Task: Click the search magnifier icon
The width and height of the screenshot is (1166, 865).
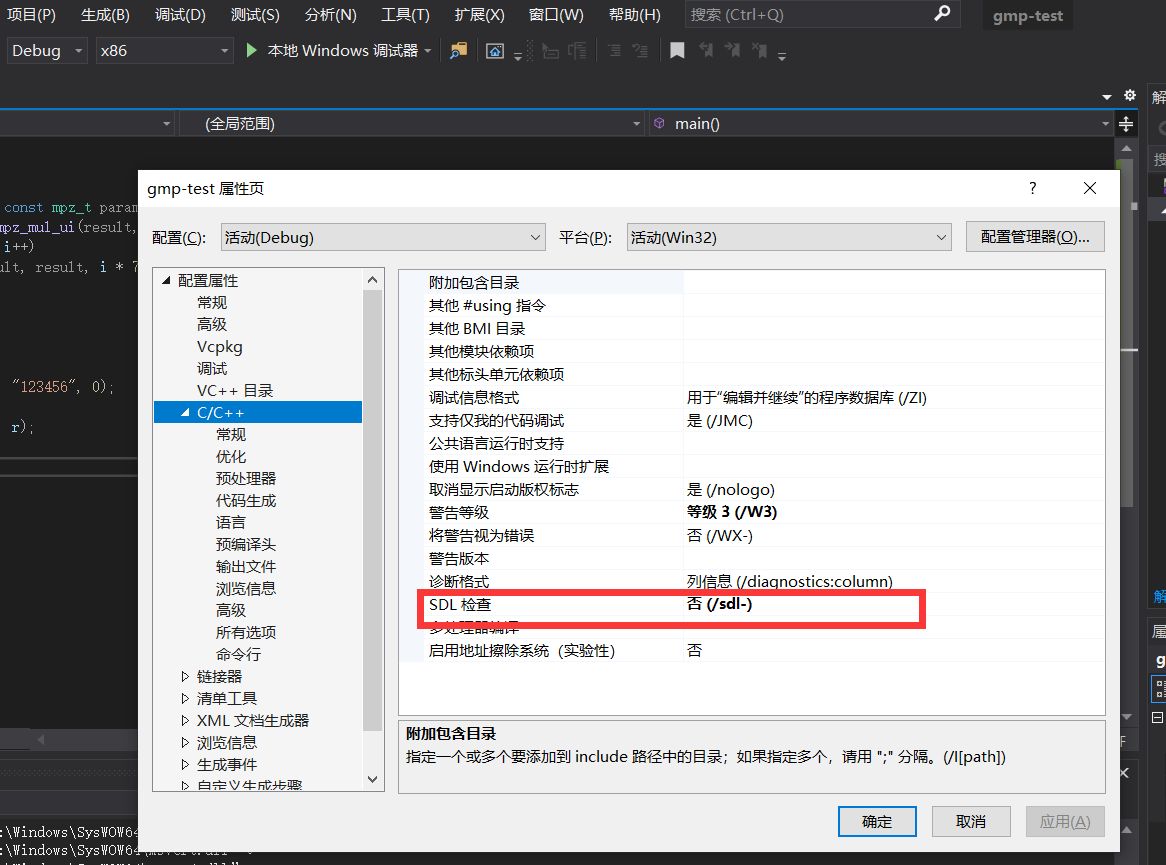Action: pos(942,13)
